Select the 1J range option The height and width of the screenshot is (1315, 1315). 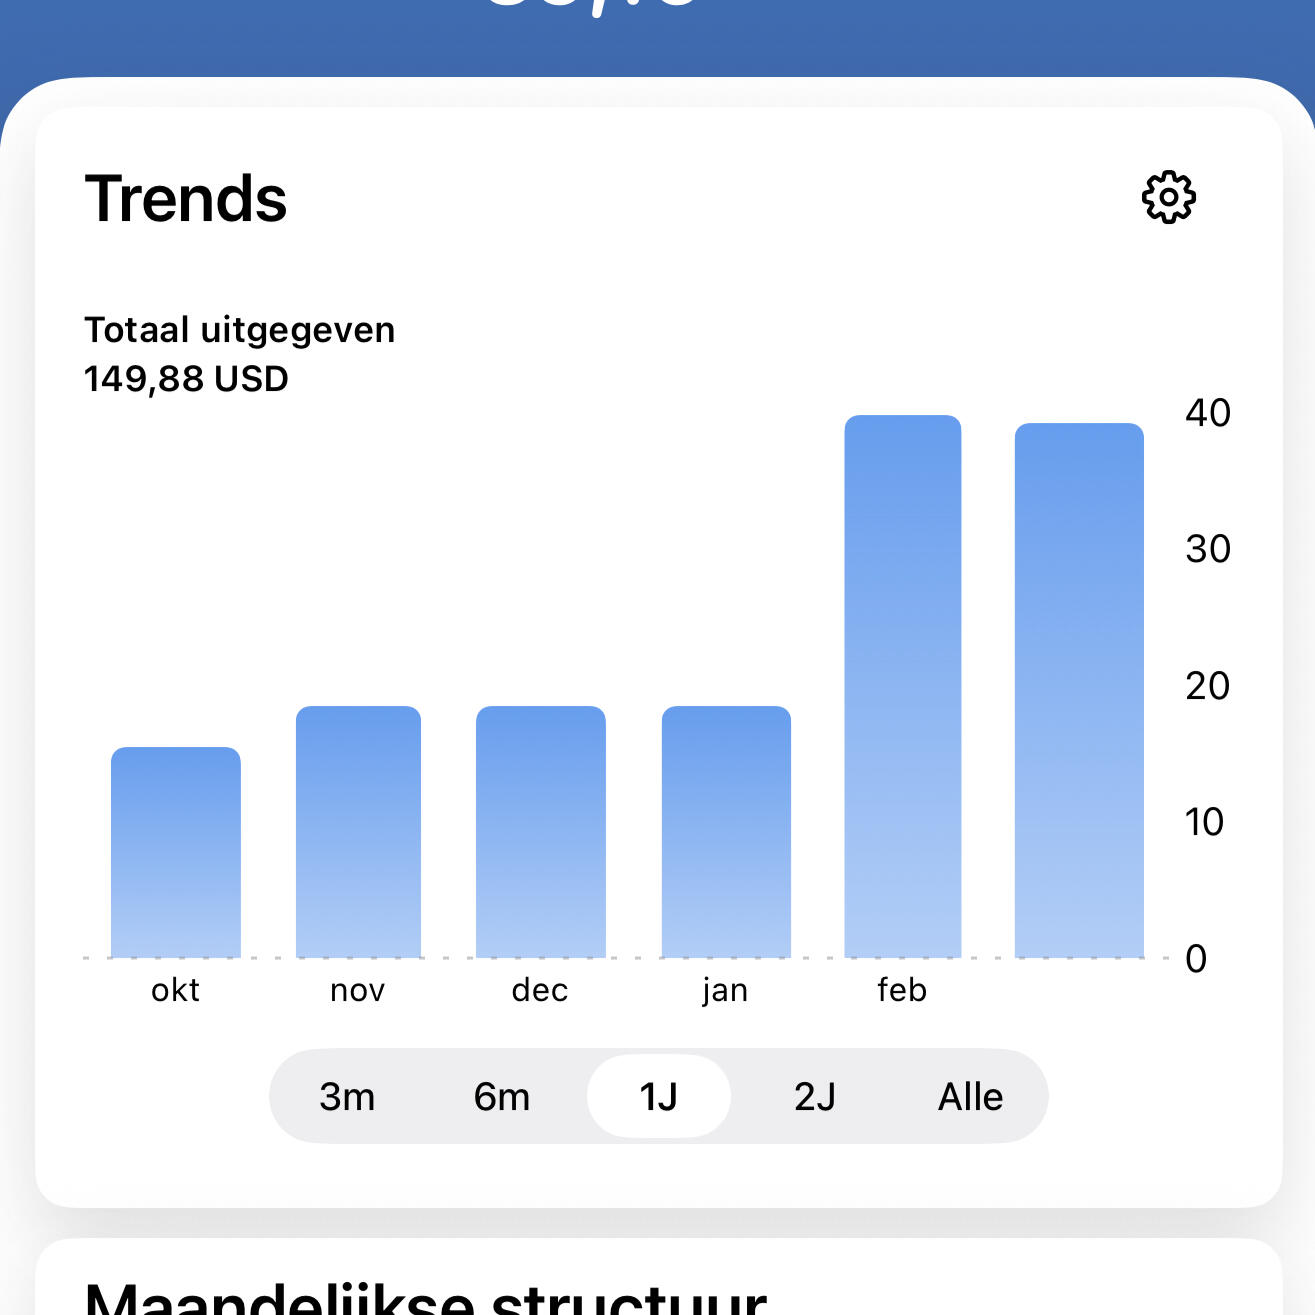(x=659, y=1097)
